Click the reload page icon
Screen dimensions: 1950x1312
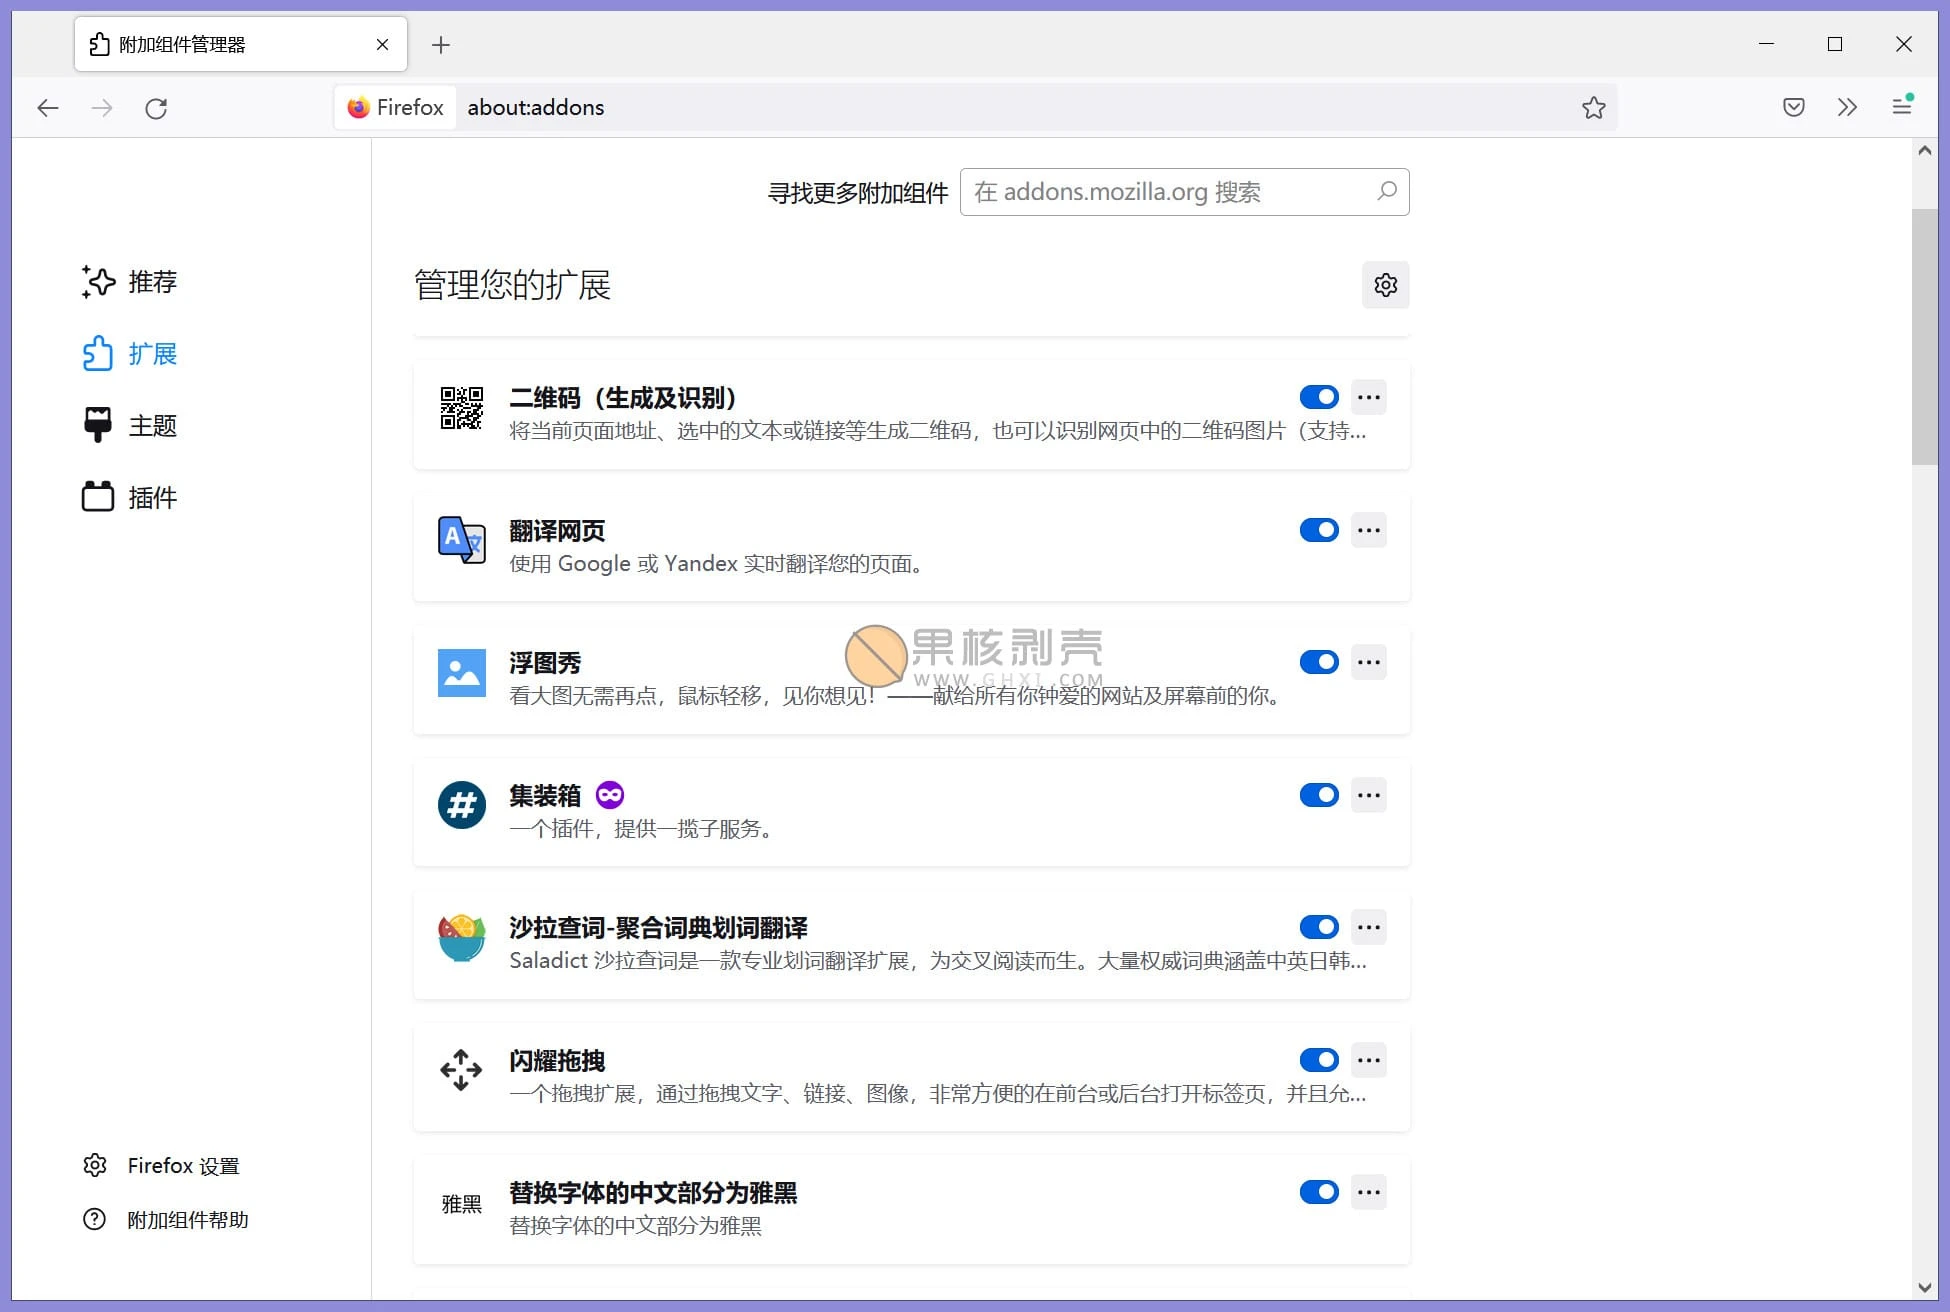pos(156,108)
